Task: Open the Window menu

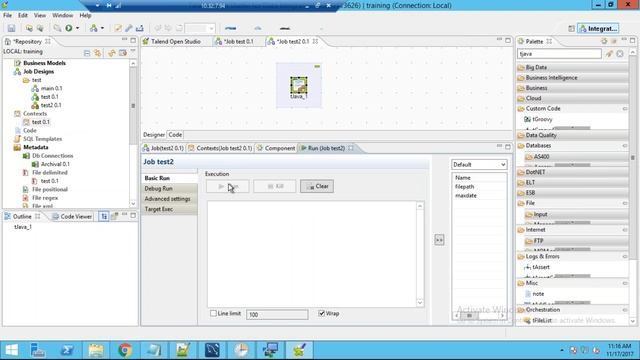Action: [62, 15]
